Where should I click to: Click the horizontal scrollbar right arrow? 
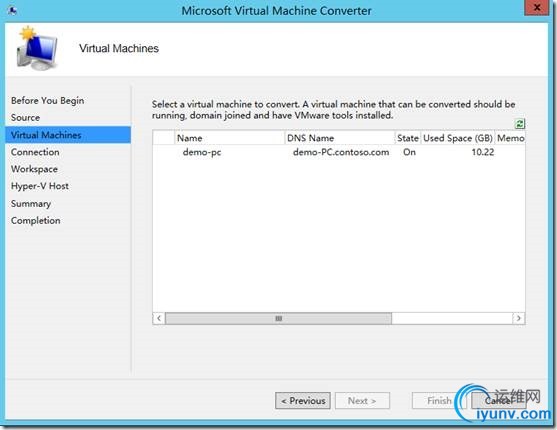point(519,318)
